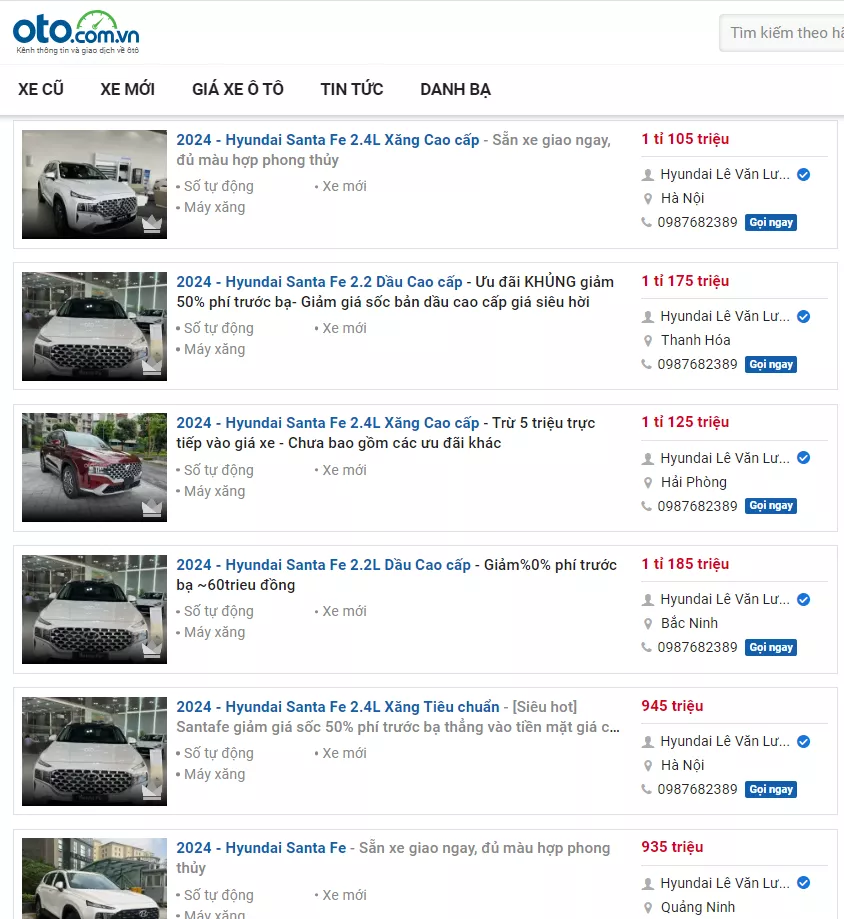This screenshot has height=919, width=844.
Task: Click location pin beside Bắc Ninh
Action: 648,624
